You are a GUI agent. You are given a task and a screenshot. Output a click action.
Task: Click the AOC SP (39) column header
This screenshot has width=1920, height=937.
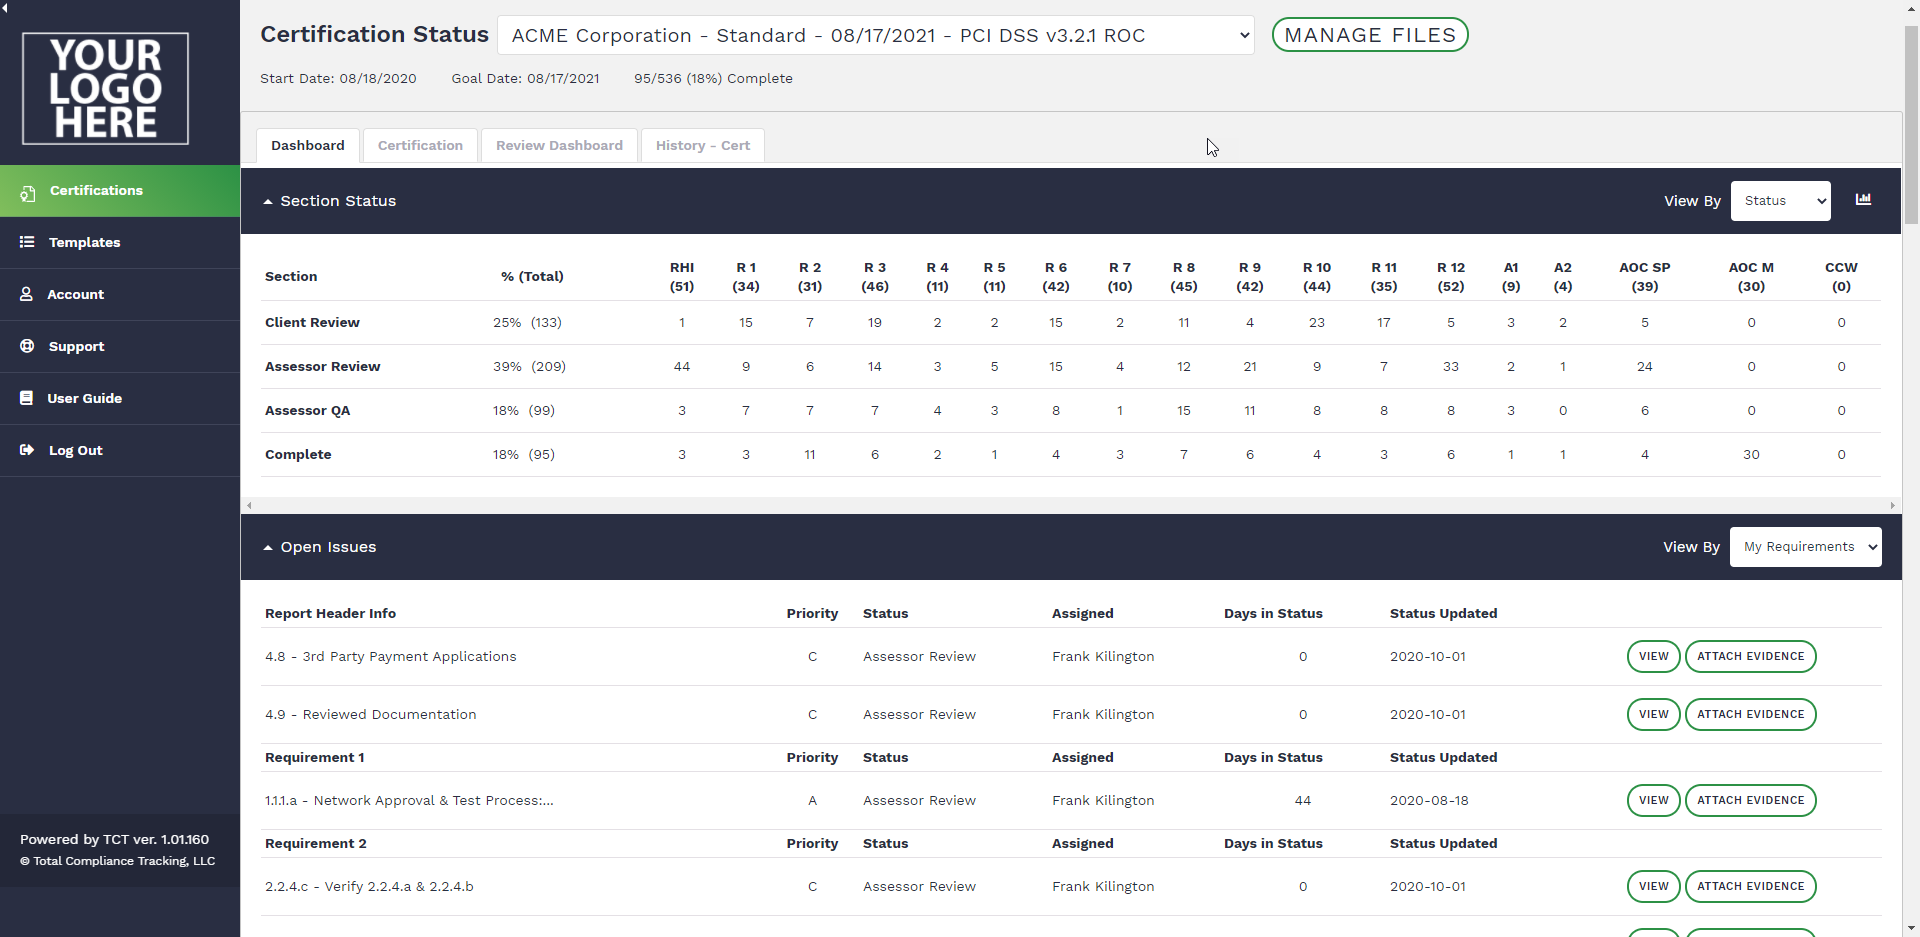coord(1645,277)
